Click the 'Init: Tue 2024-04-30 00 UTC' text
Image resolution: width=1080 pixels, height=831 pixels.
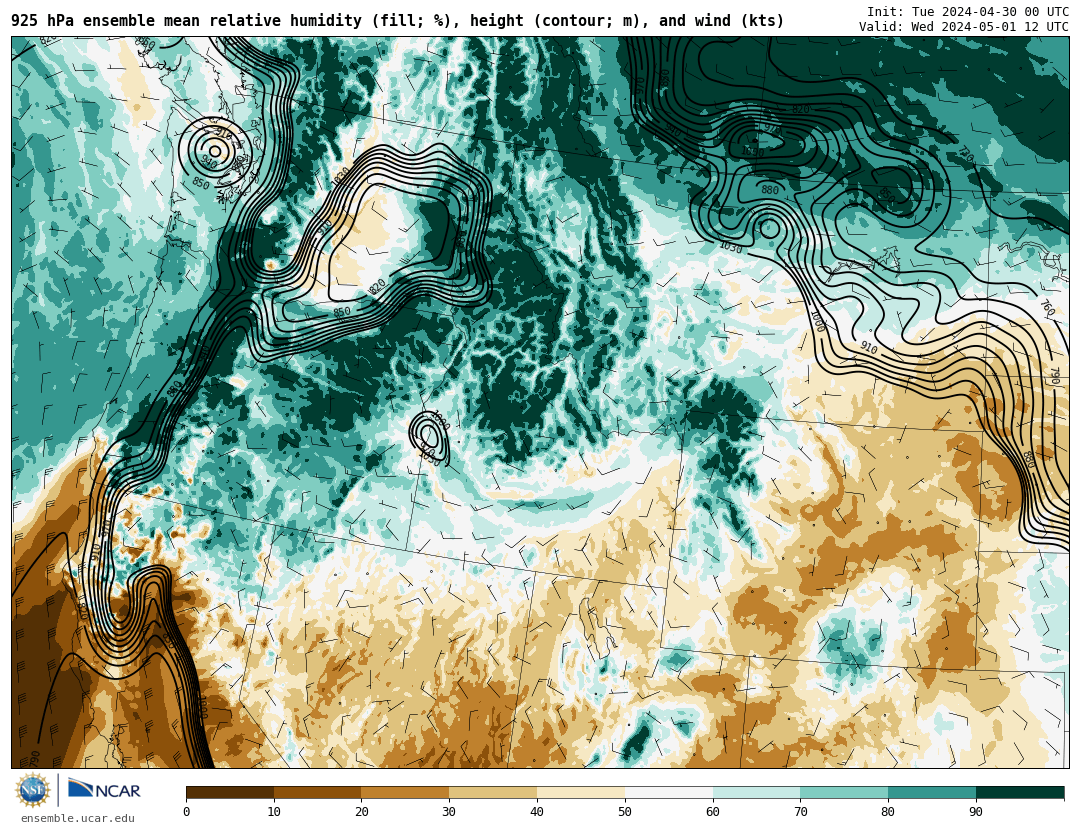point(968,12)
